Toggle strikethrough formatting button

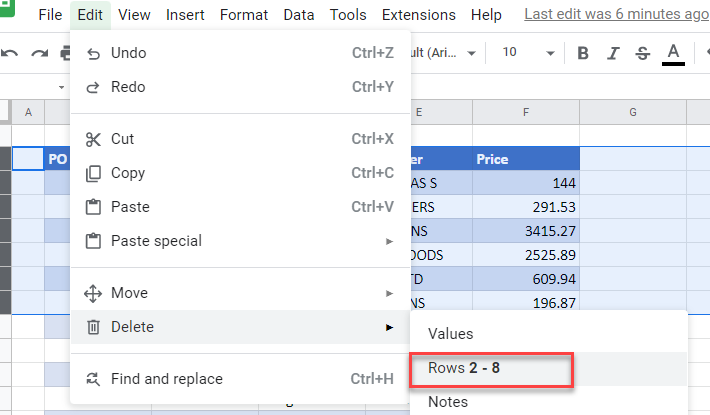coord(642,52)
